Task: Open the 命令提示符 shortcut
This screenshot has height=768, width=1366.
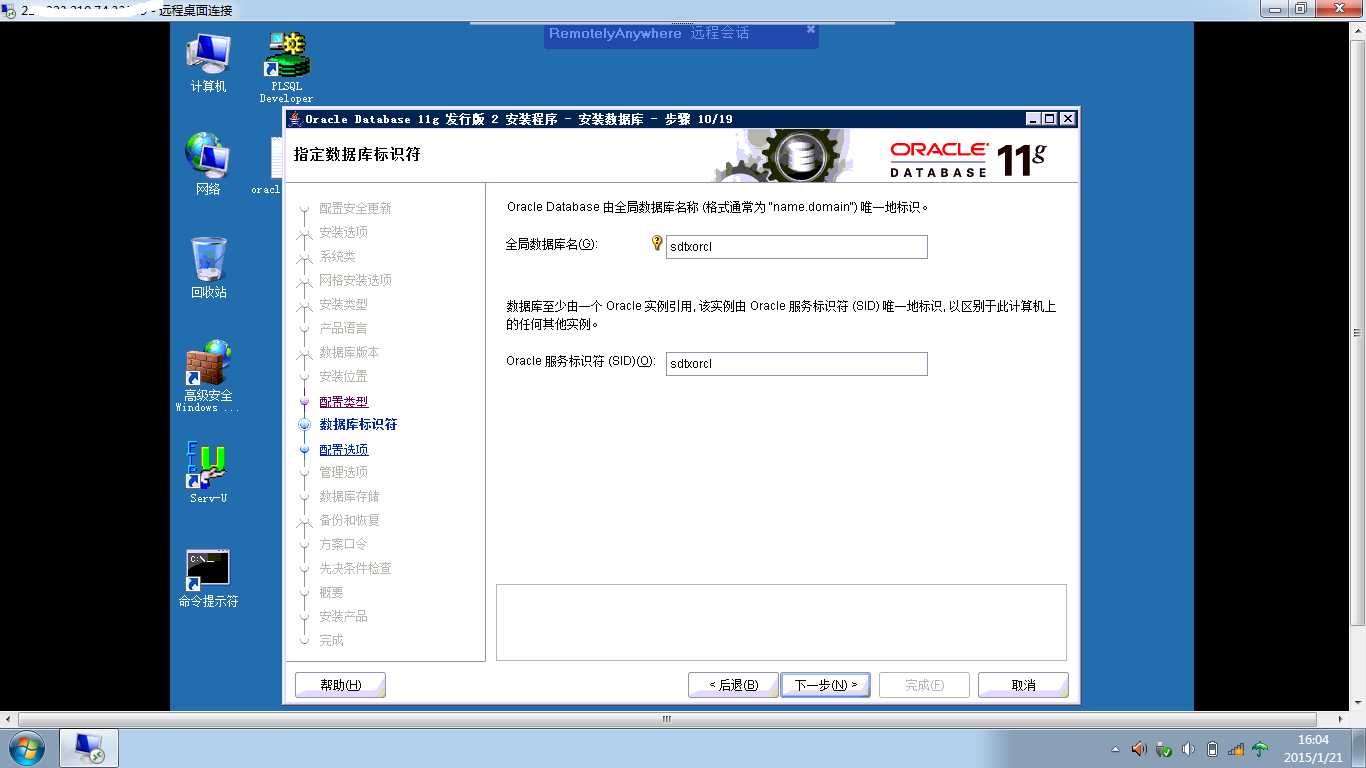Action: pos(208,579)
